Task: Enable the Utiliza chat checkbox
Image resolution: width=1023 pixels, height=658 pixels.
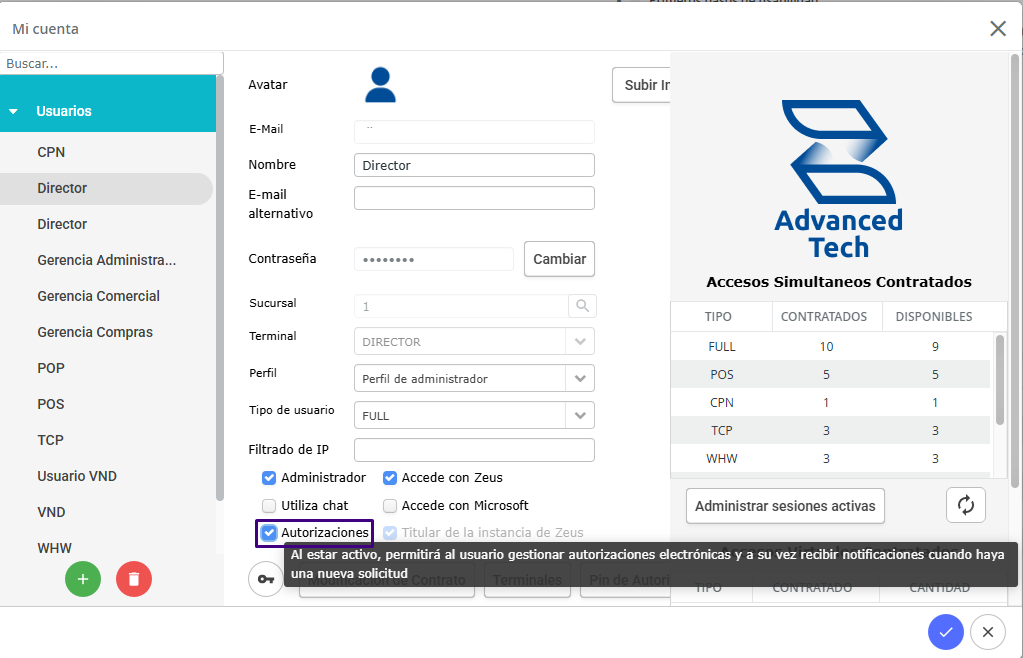Action: [x=269, y=506]
